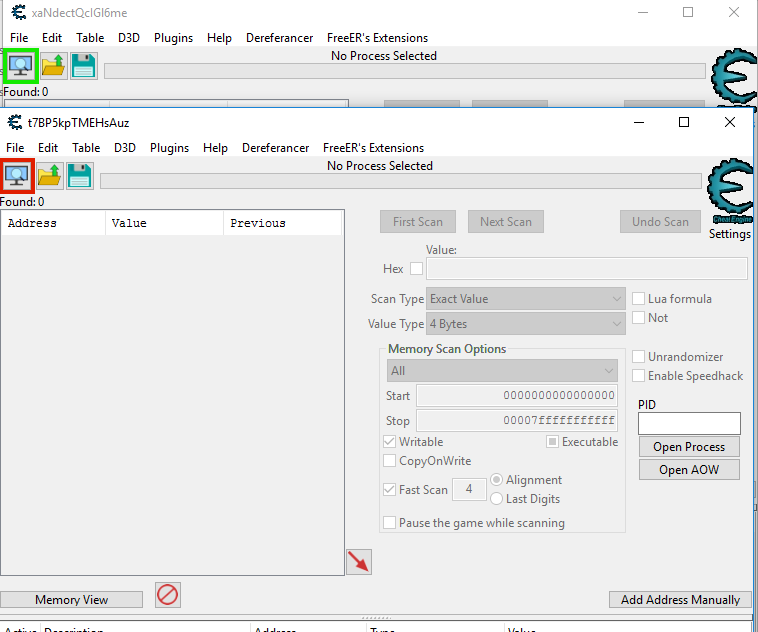The image size is (758, 632).
Task: Open the Dereferancer menu in front window
Action: [x=275, y=148]
